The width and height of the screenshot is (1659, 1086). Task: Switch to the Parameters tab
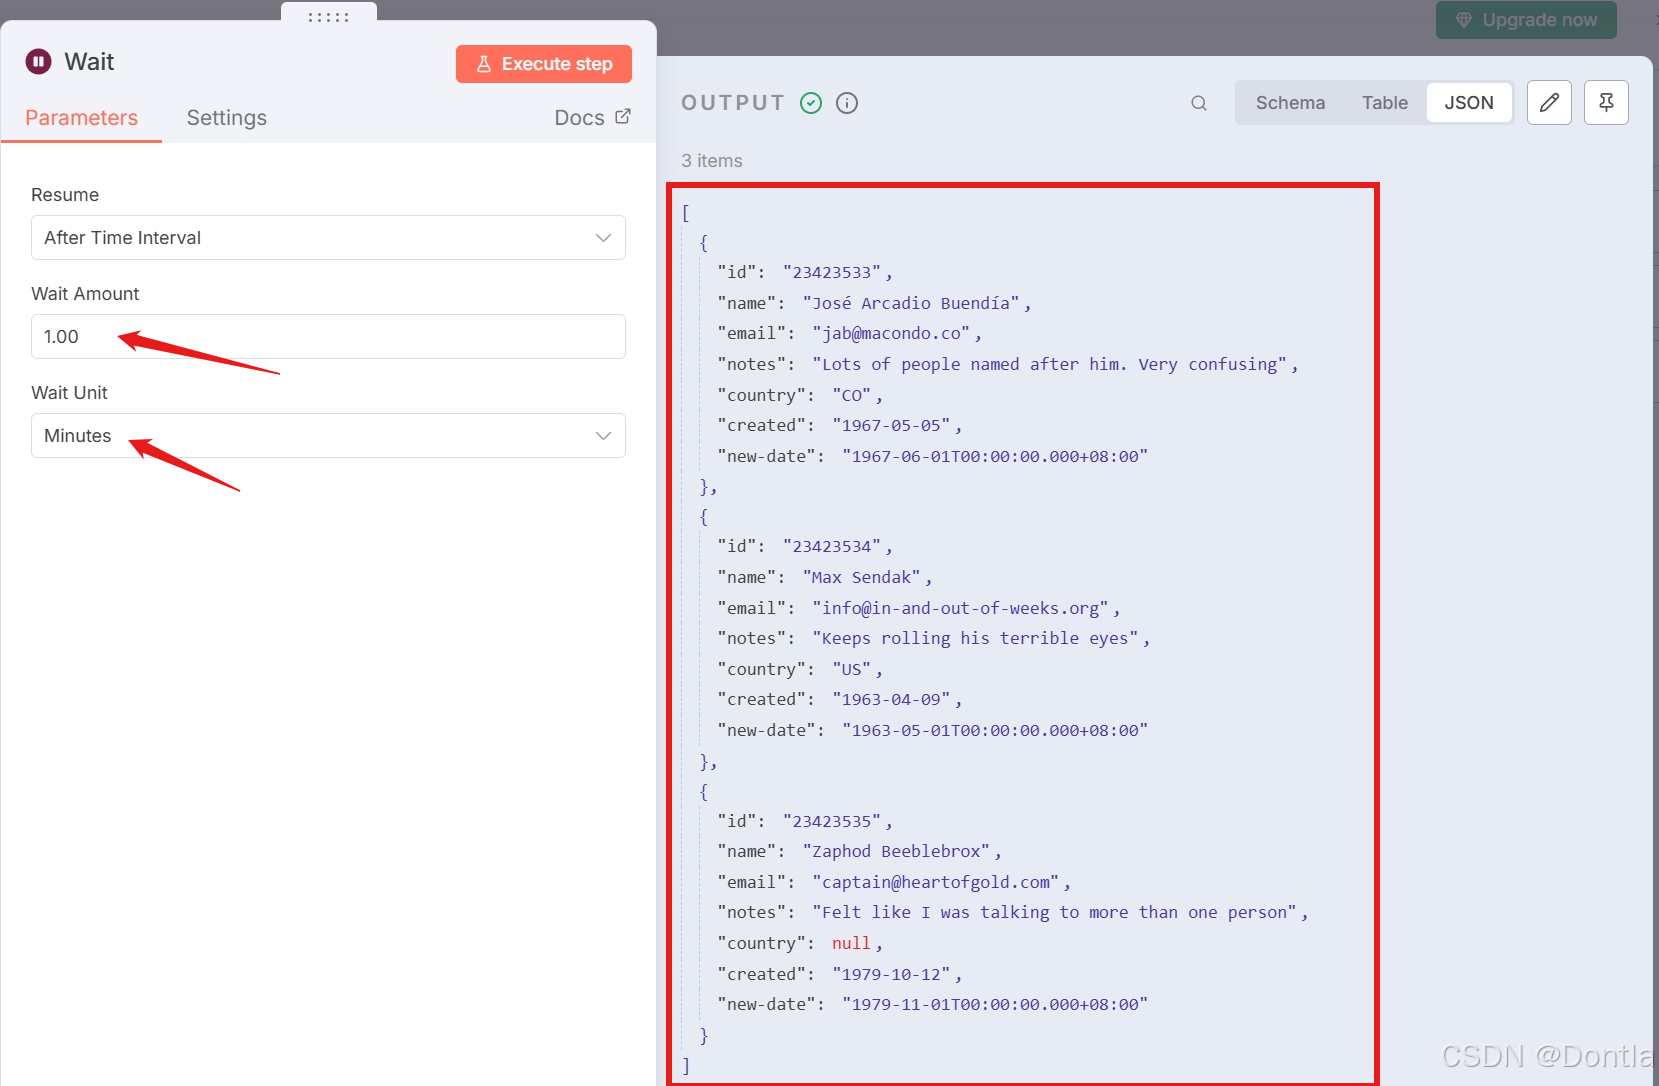click(82, 118)
